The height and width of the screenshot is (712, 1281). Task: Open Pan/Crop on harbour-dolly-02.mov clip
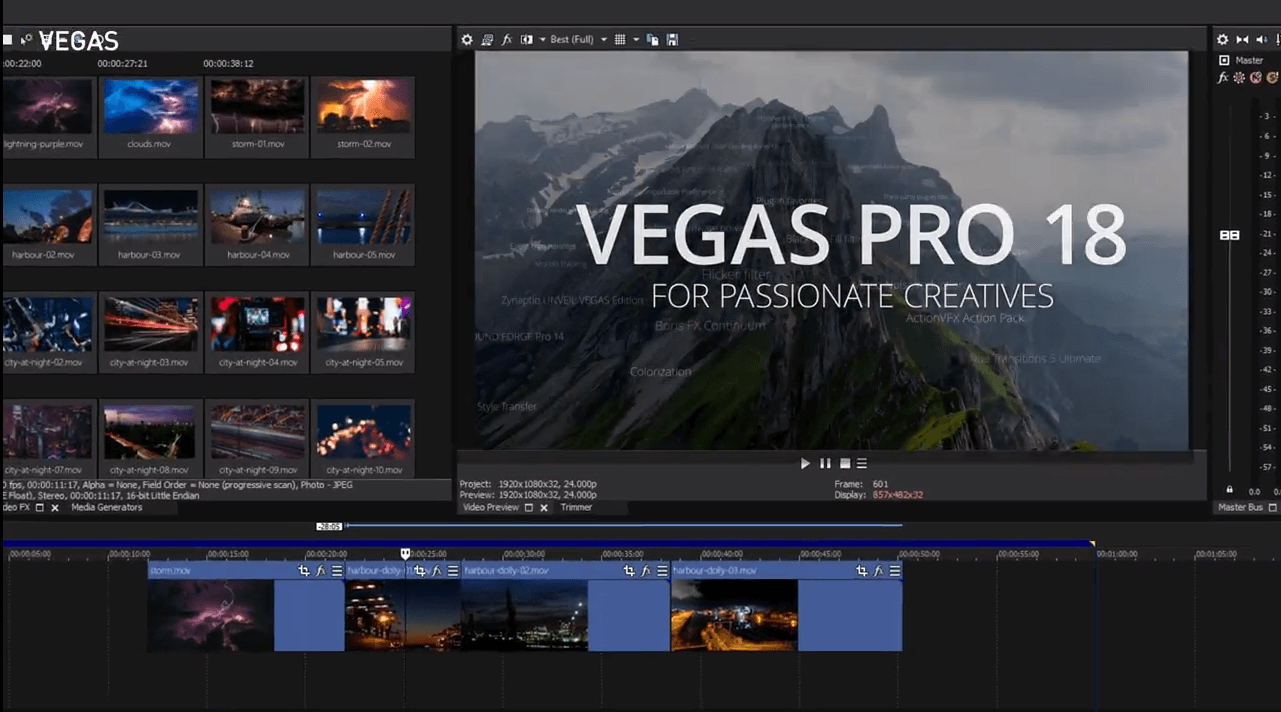point(629,571)
